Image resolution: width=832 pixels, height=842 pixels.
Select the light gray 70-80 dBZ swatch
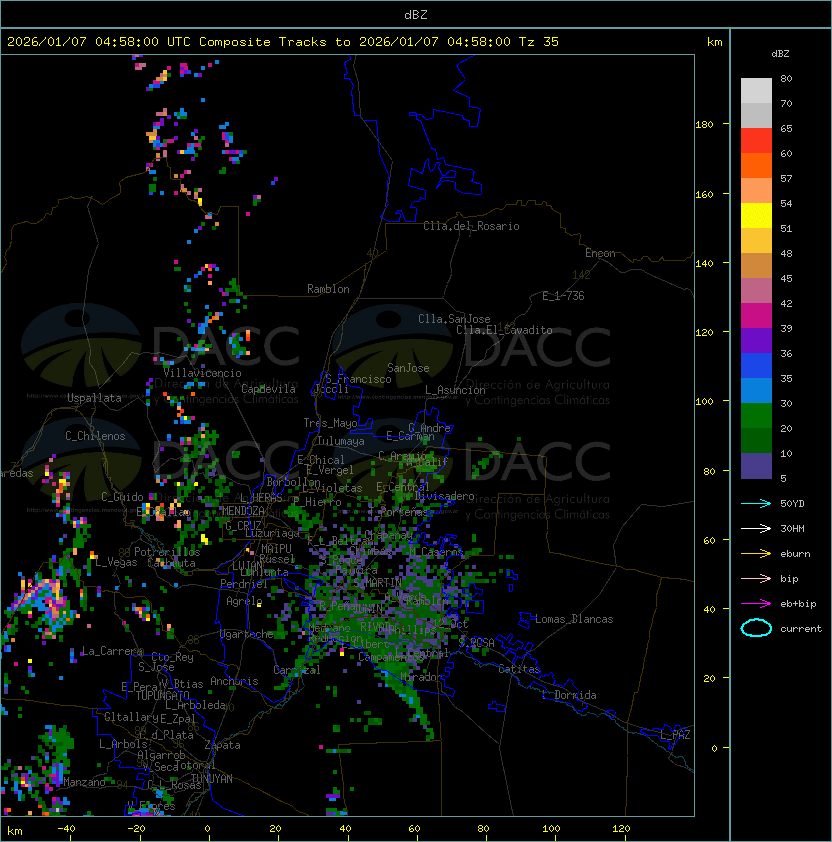click(x=756, y=91)
